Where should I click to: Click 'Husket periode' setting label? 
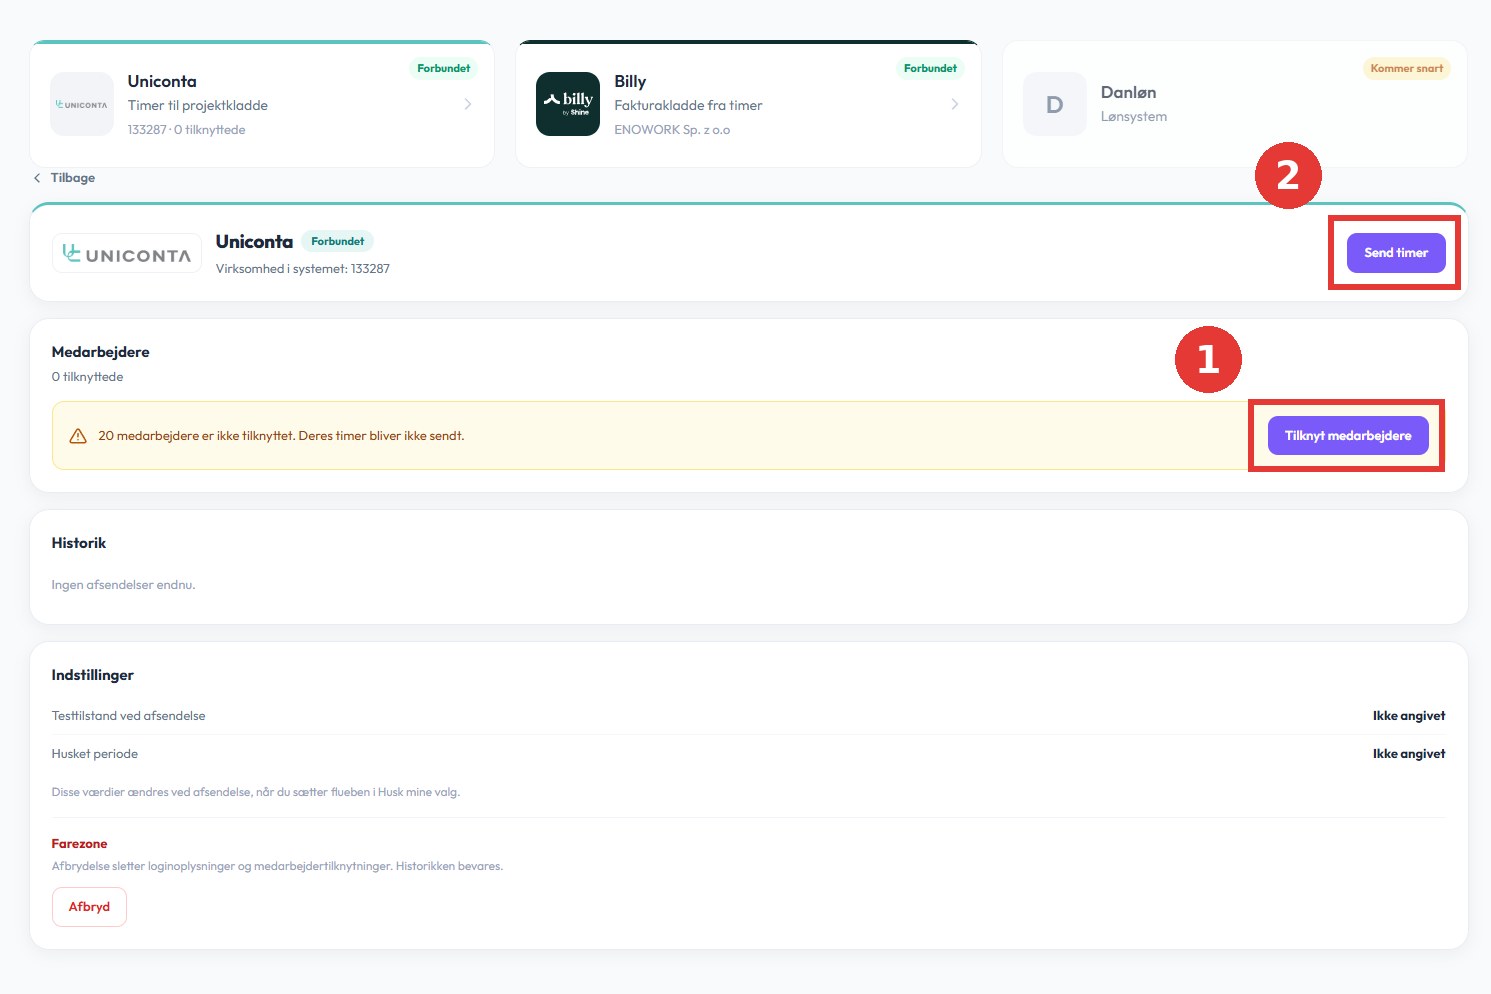(x=95, y=754)
